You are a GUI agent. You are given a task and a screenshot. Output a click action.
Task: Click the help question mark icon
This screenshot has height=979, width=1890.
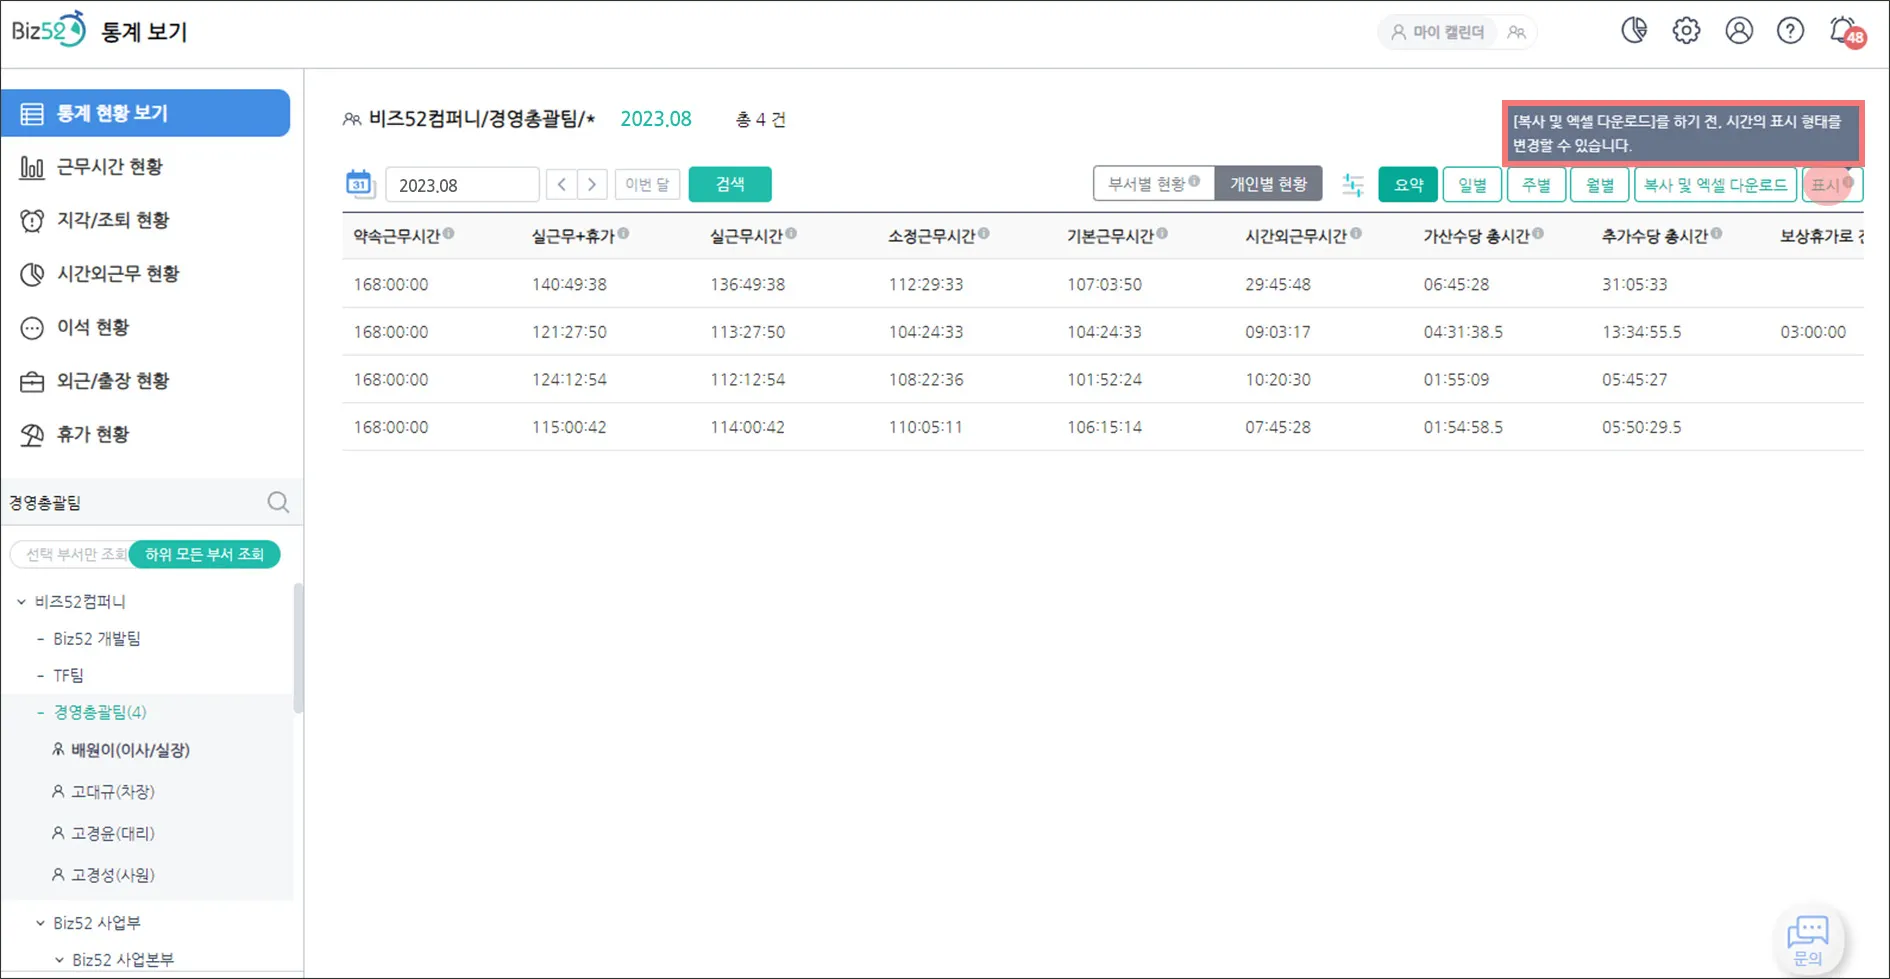[x=1790, y=31]
